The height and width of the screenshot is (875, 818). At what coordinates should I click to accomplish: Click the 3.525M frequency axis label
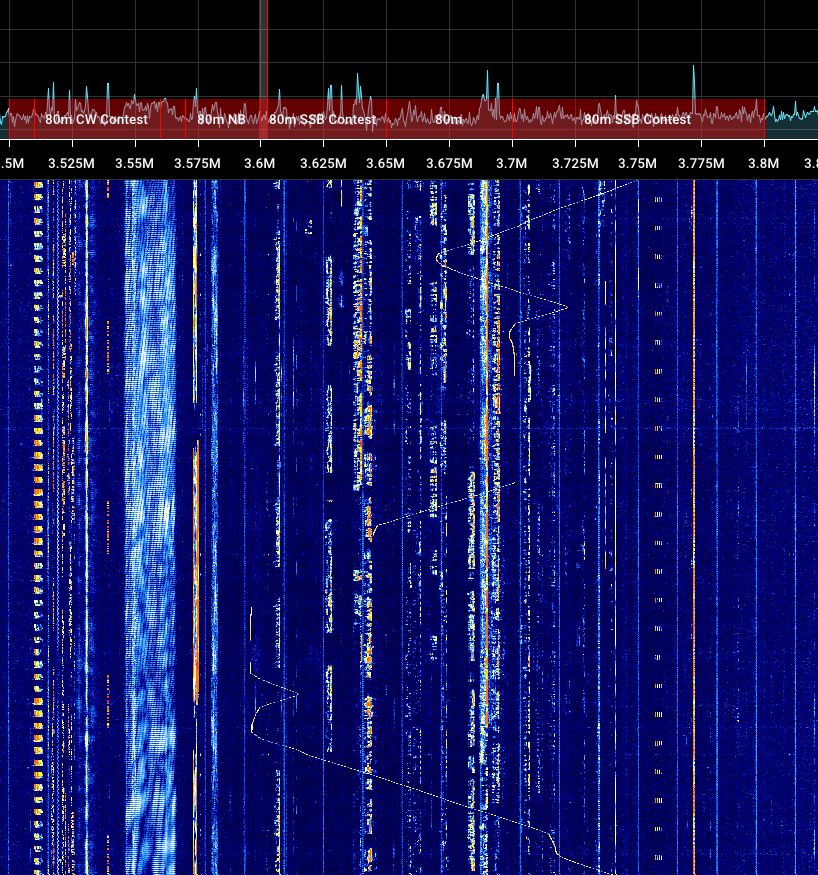point(71,164)
